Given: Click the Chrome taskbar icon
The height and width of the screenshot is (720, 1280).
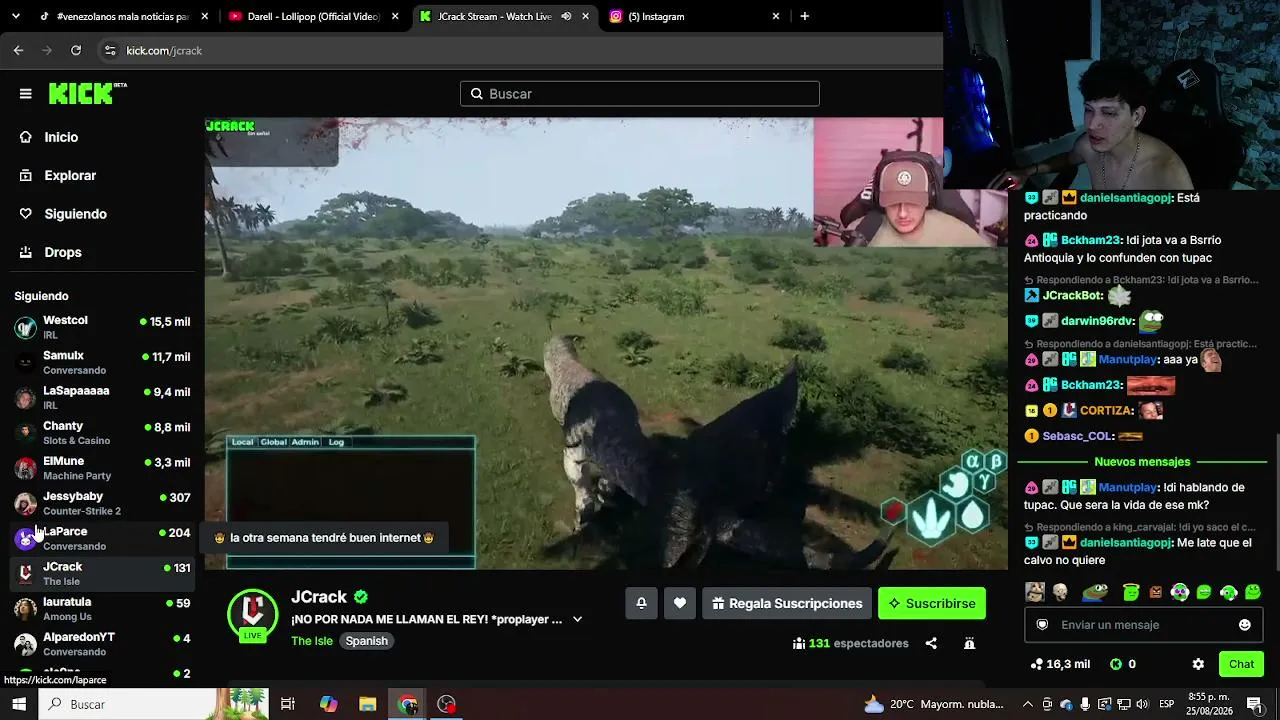Looking at the screenshot, I should point(407,704).
